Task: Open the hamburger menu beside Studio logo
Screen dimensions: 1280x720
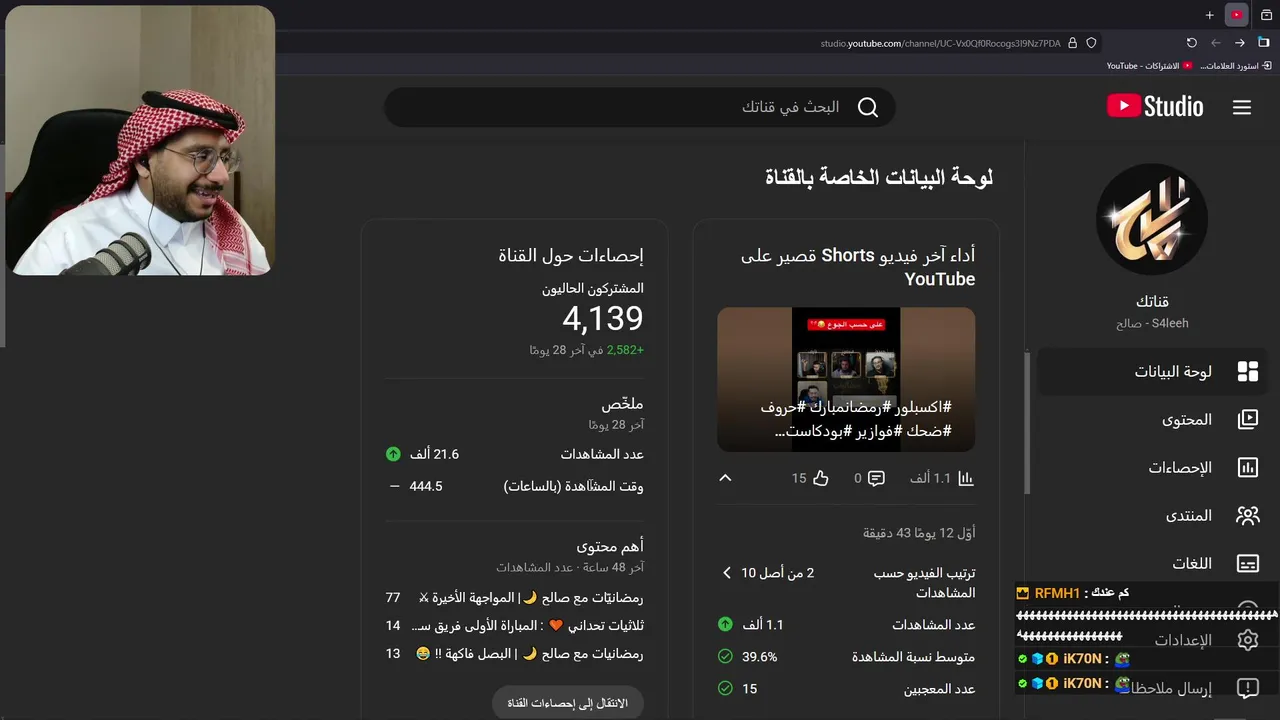Action: [1242, 107]
